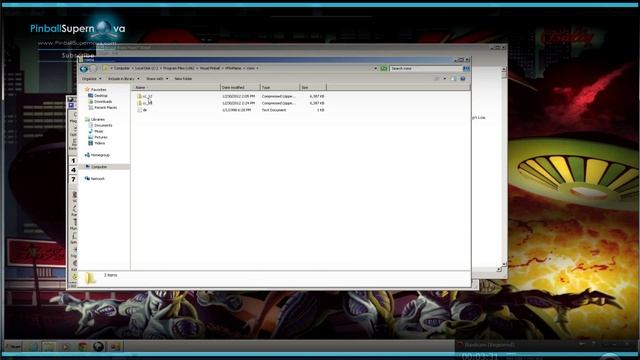The width and height of the screenshot is (640, 360).
Task: Open Include in library dropdown
Action: click(124, 78)
